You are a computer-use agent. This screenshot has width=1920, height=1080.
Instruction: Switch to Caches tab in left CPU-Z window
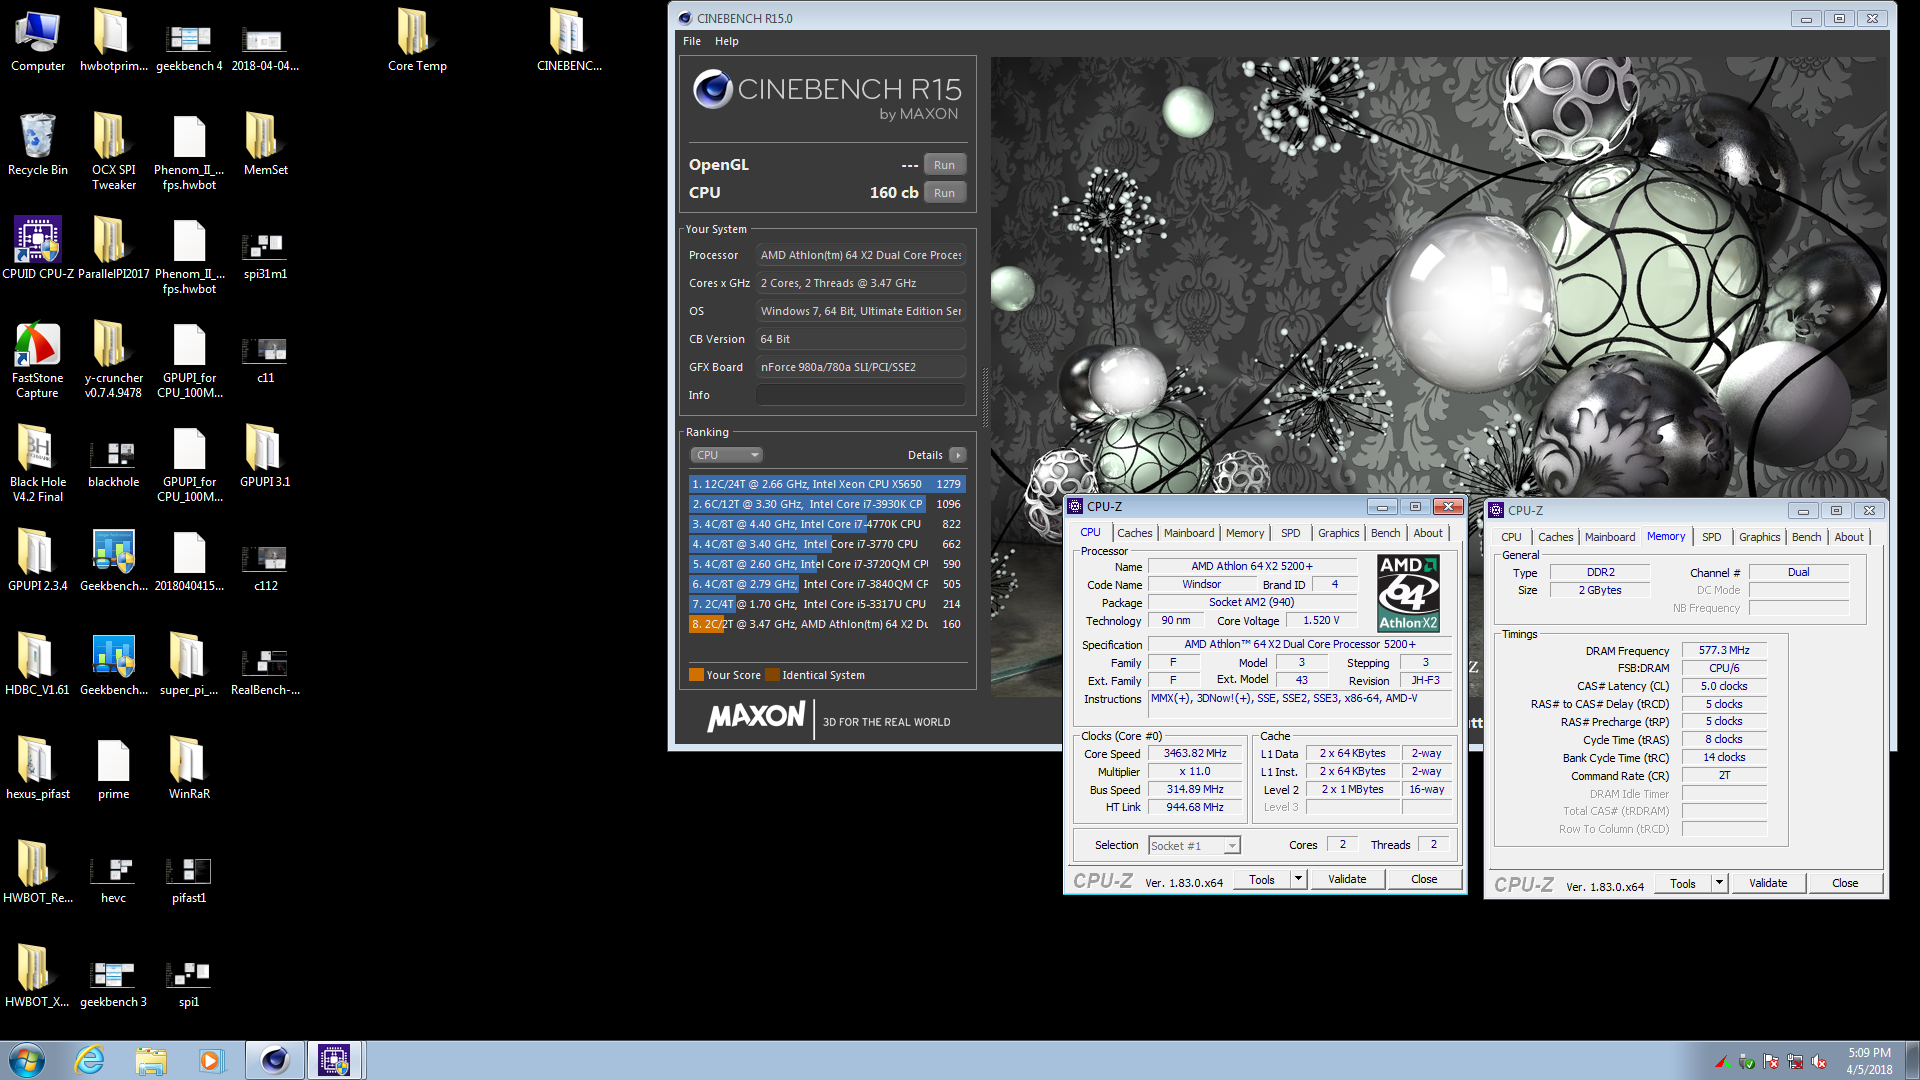[1135, 533]
